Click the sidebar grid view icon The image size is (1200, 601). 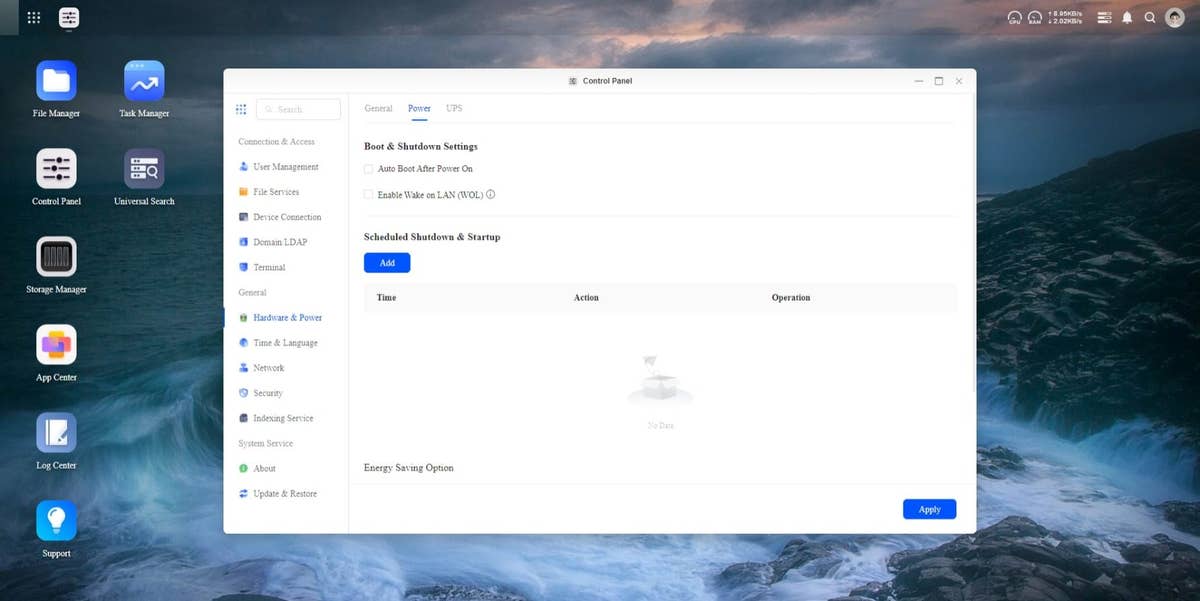click(241, 109)
